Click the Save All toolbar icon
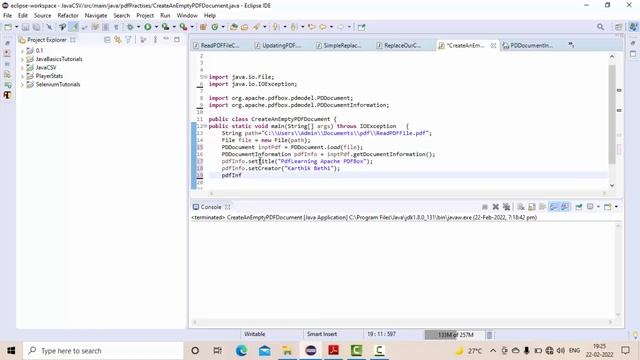 (x=36, y=27)
